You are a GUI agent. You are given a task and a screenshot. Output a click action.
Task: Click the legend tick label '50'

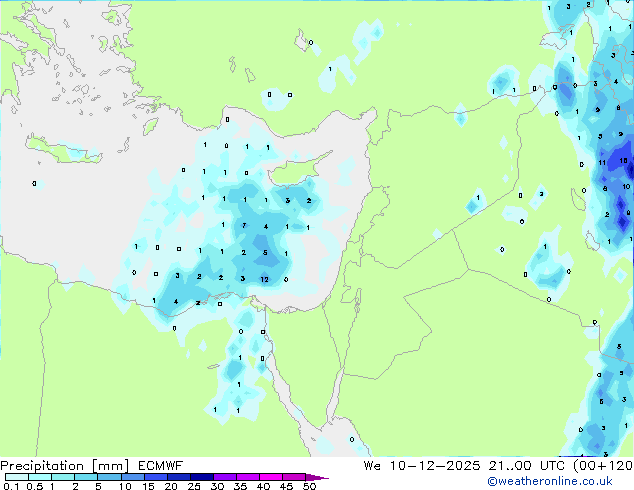(310, 486)
